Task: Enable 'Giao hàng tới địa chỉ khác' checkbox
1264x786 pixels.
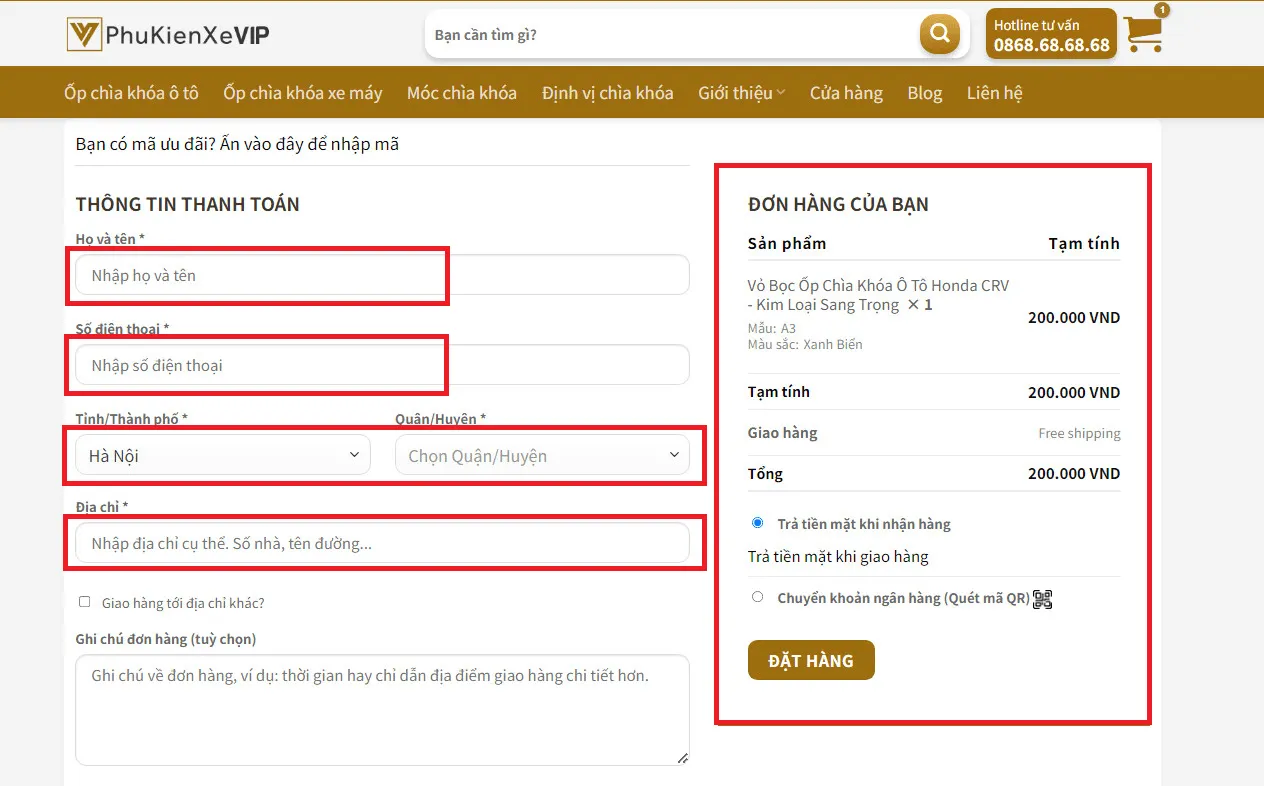Action: [85, 602]
